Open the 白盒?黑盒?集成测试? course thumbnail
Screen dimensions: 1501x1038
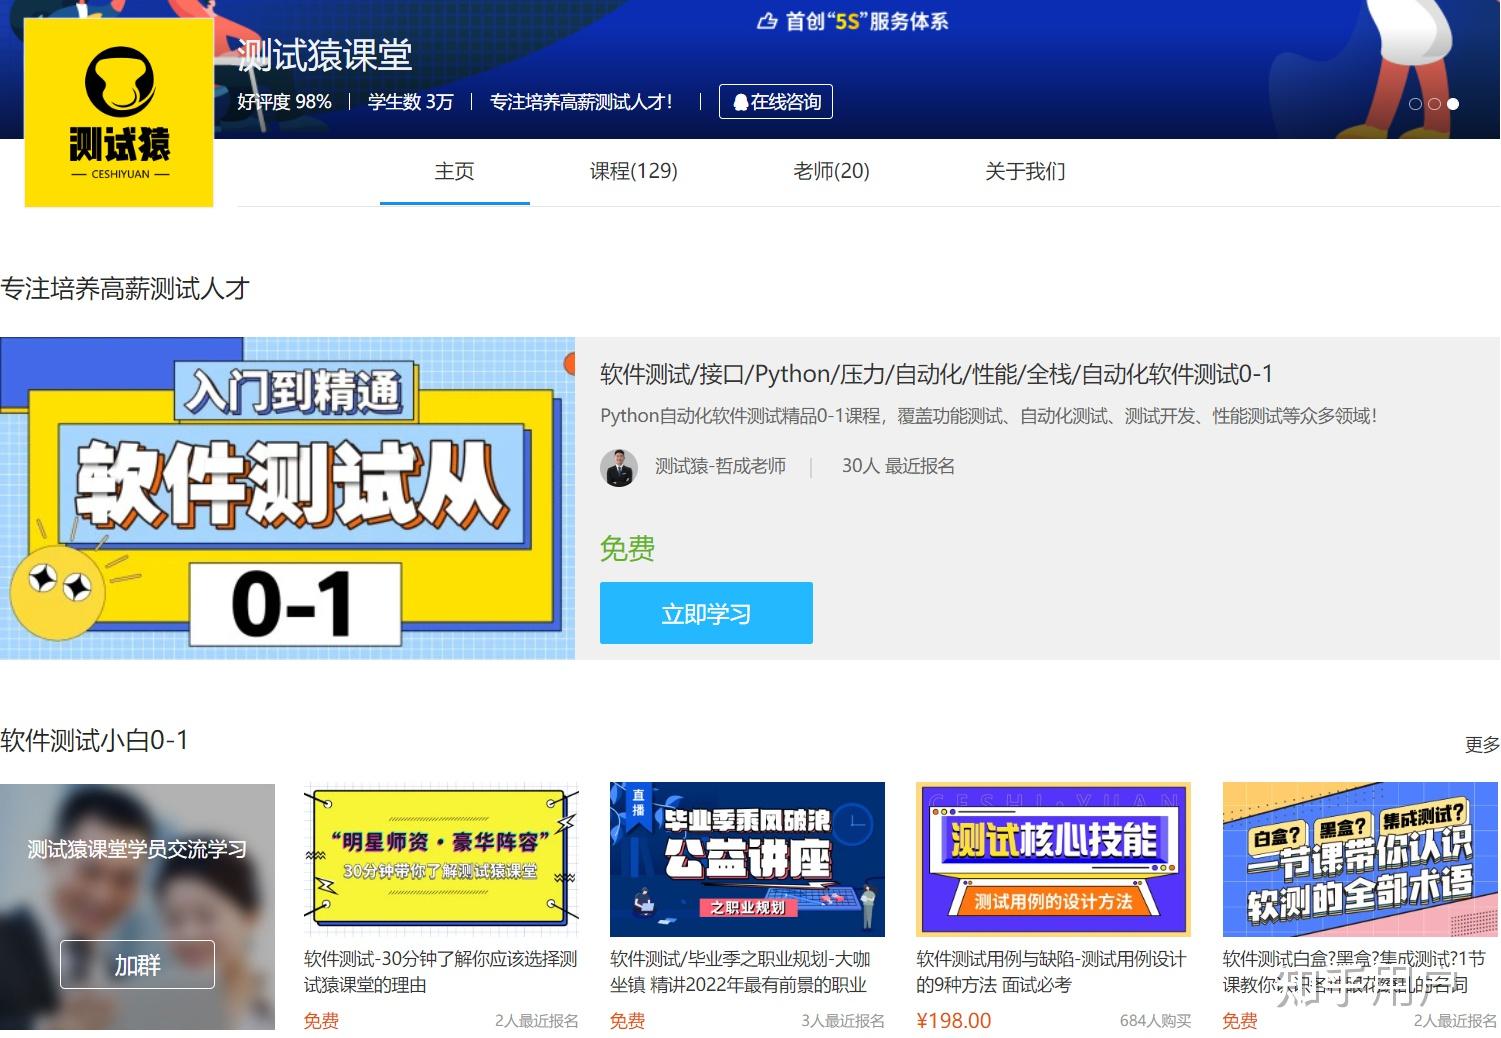1359,859
